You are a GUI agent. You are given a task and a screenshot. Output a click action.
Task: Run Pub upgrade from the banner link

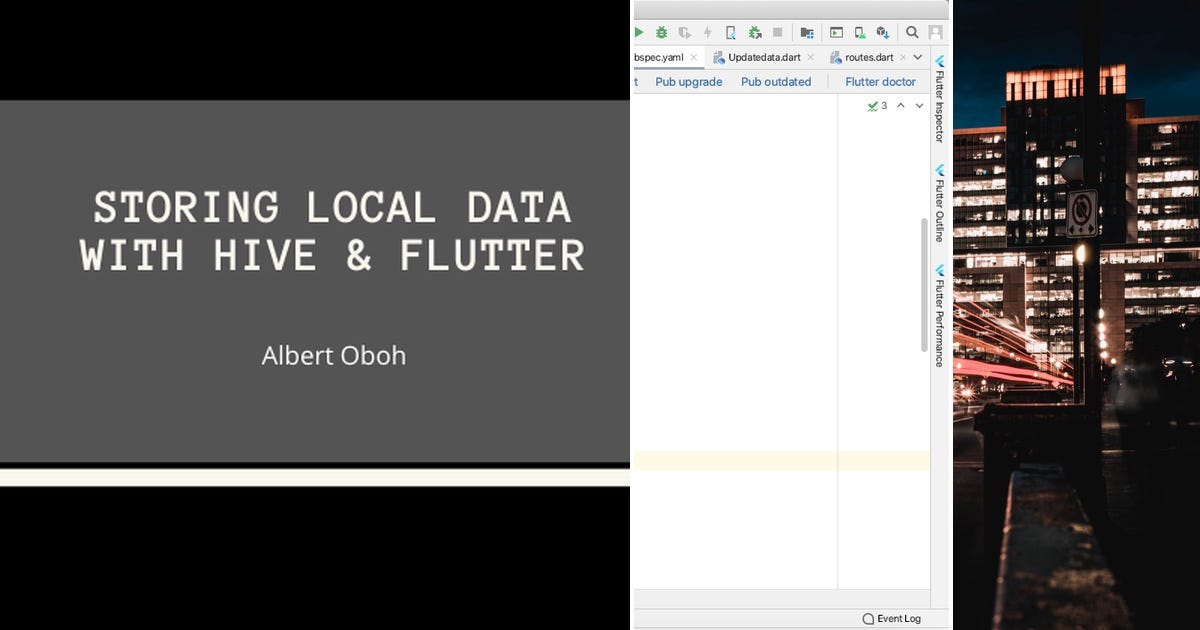[688, 81]
